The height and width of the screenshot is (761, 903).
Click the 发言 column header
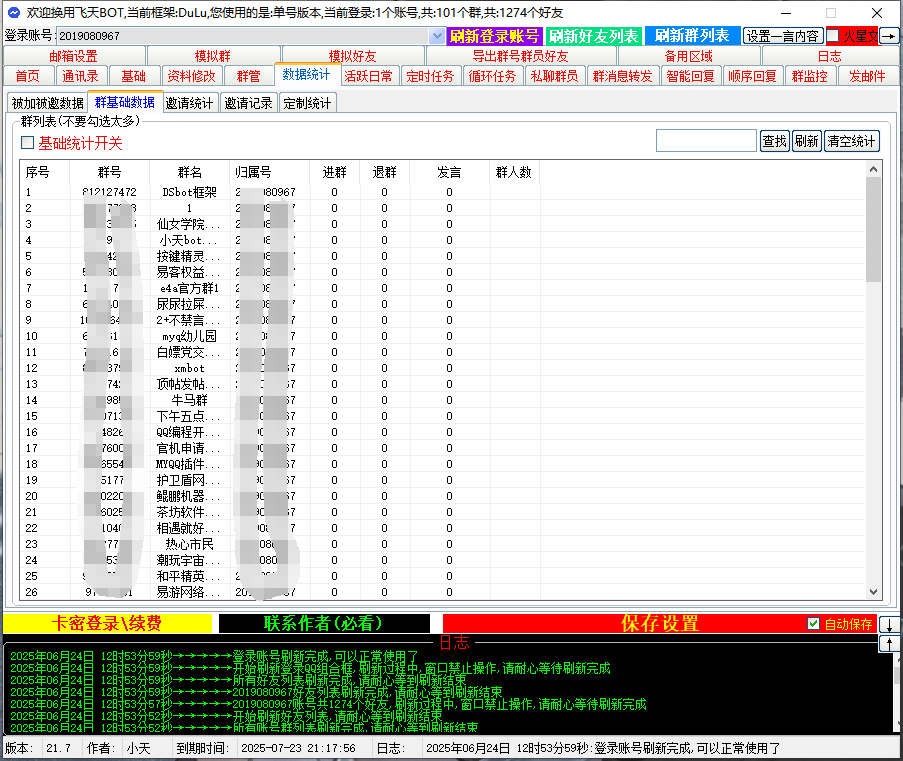pos(449,172)
